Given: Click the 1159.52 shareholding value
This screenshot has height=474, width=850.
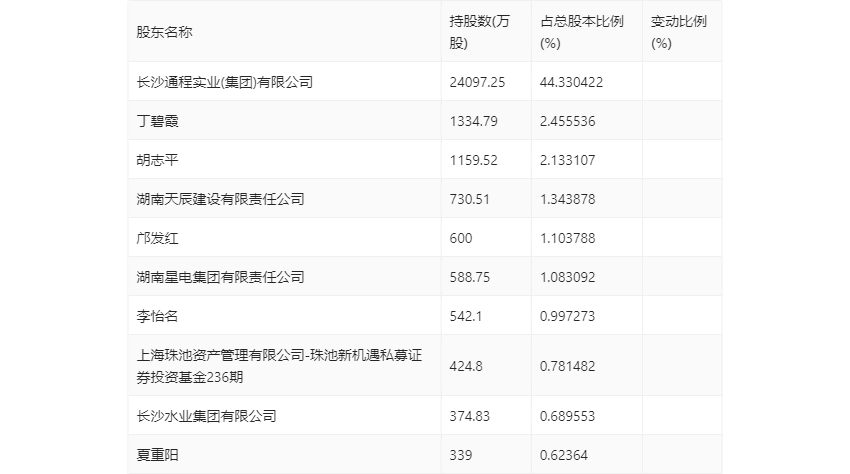Looking at the screenshot, I should pos(473,160).
